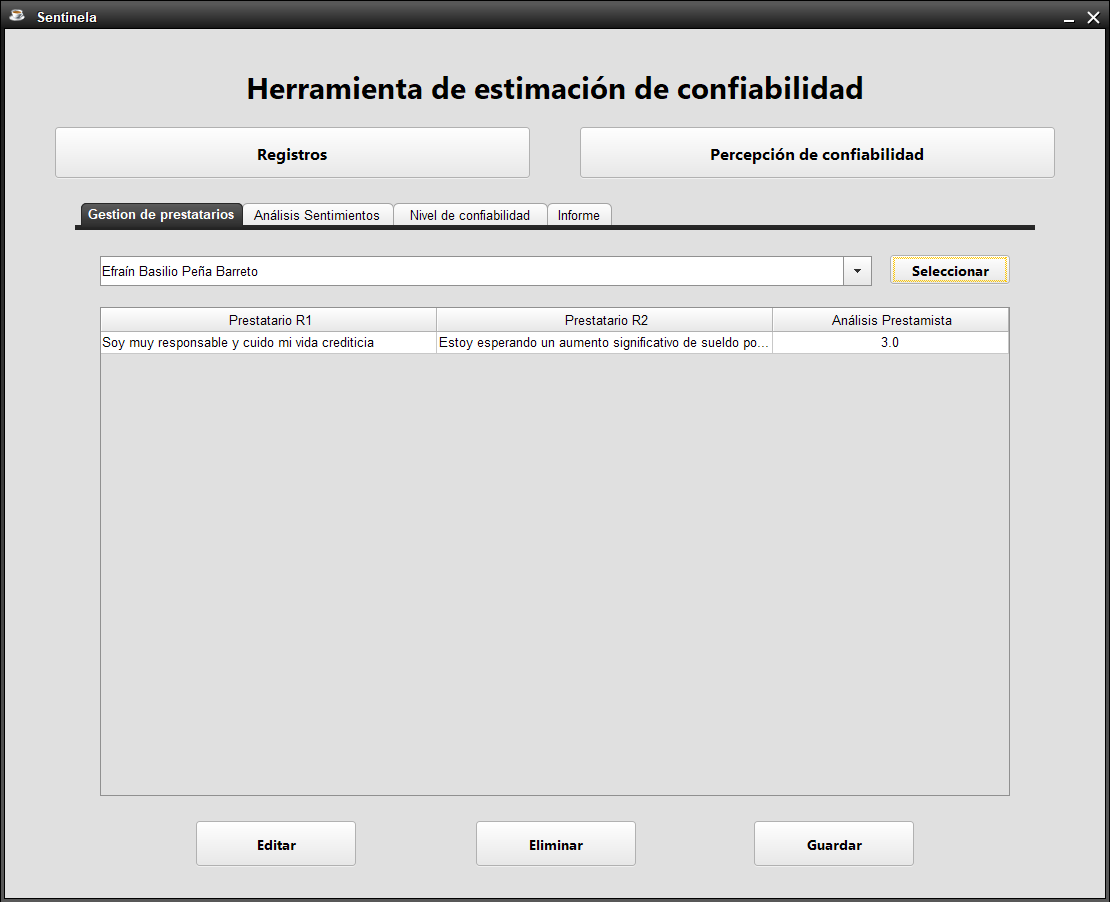The height and width of the screenshot is (902, 1110).
Task: Open the Registros section
Action: (292, 154)
